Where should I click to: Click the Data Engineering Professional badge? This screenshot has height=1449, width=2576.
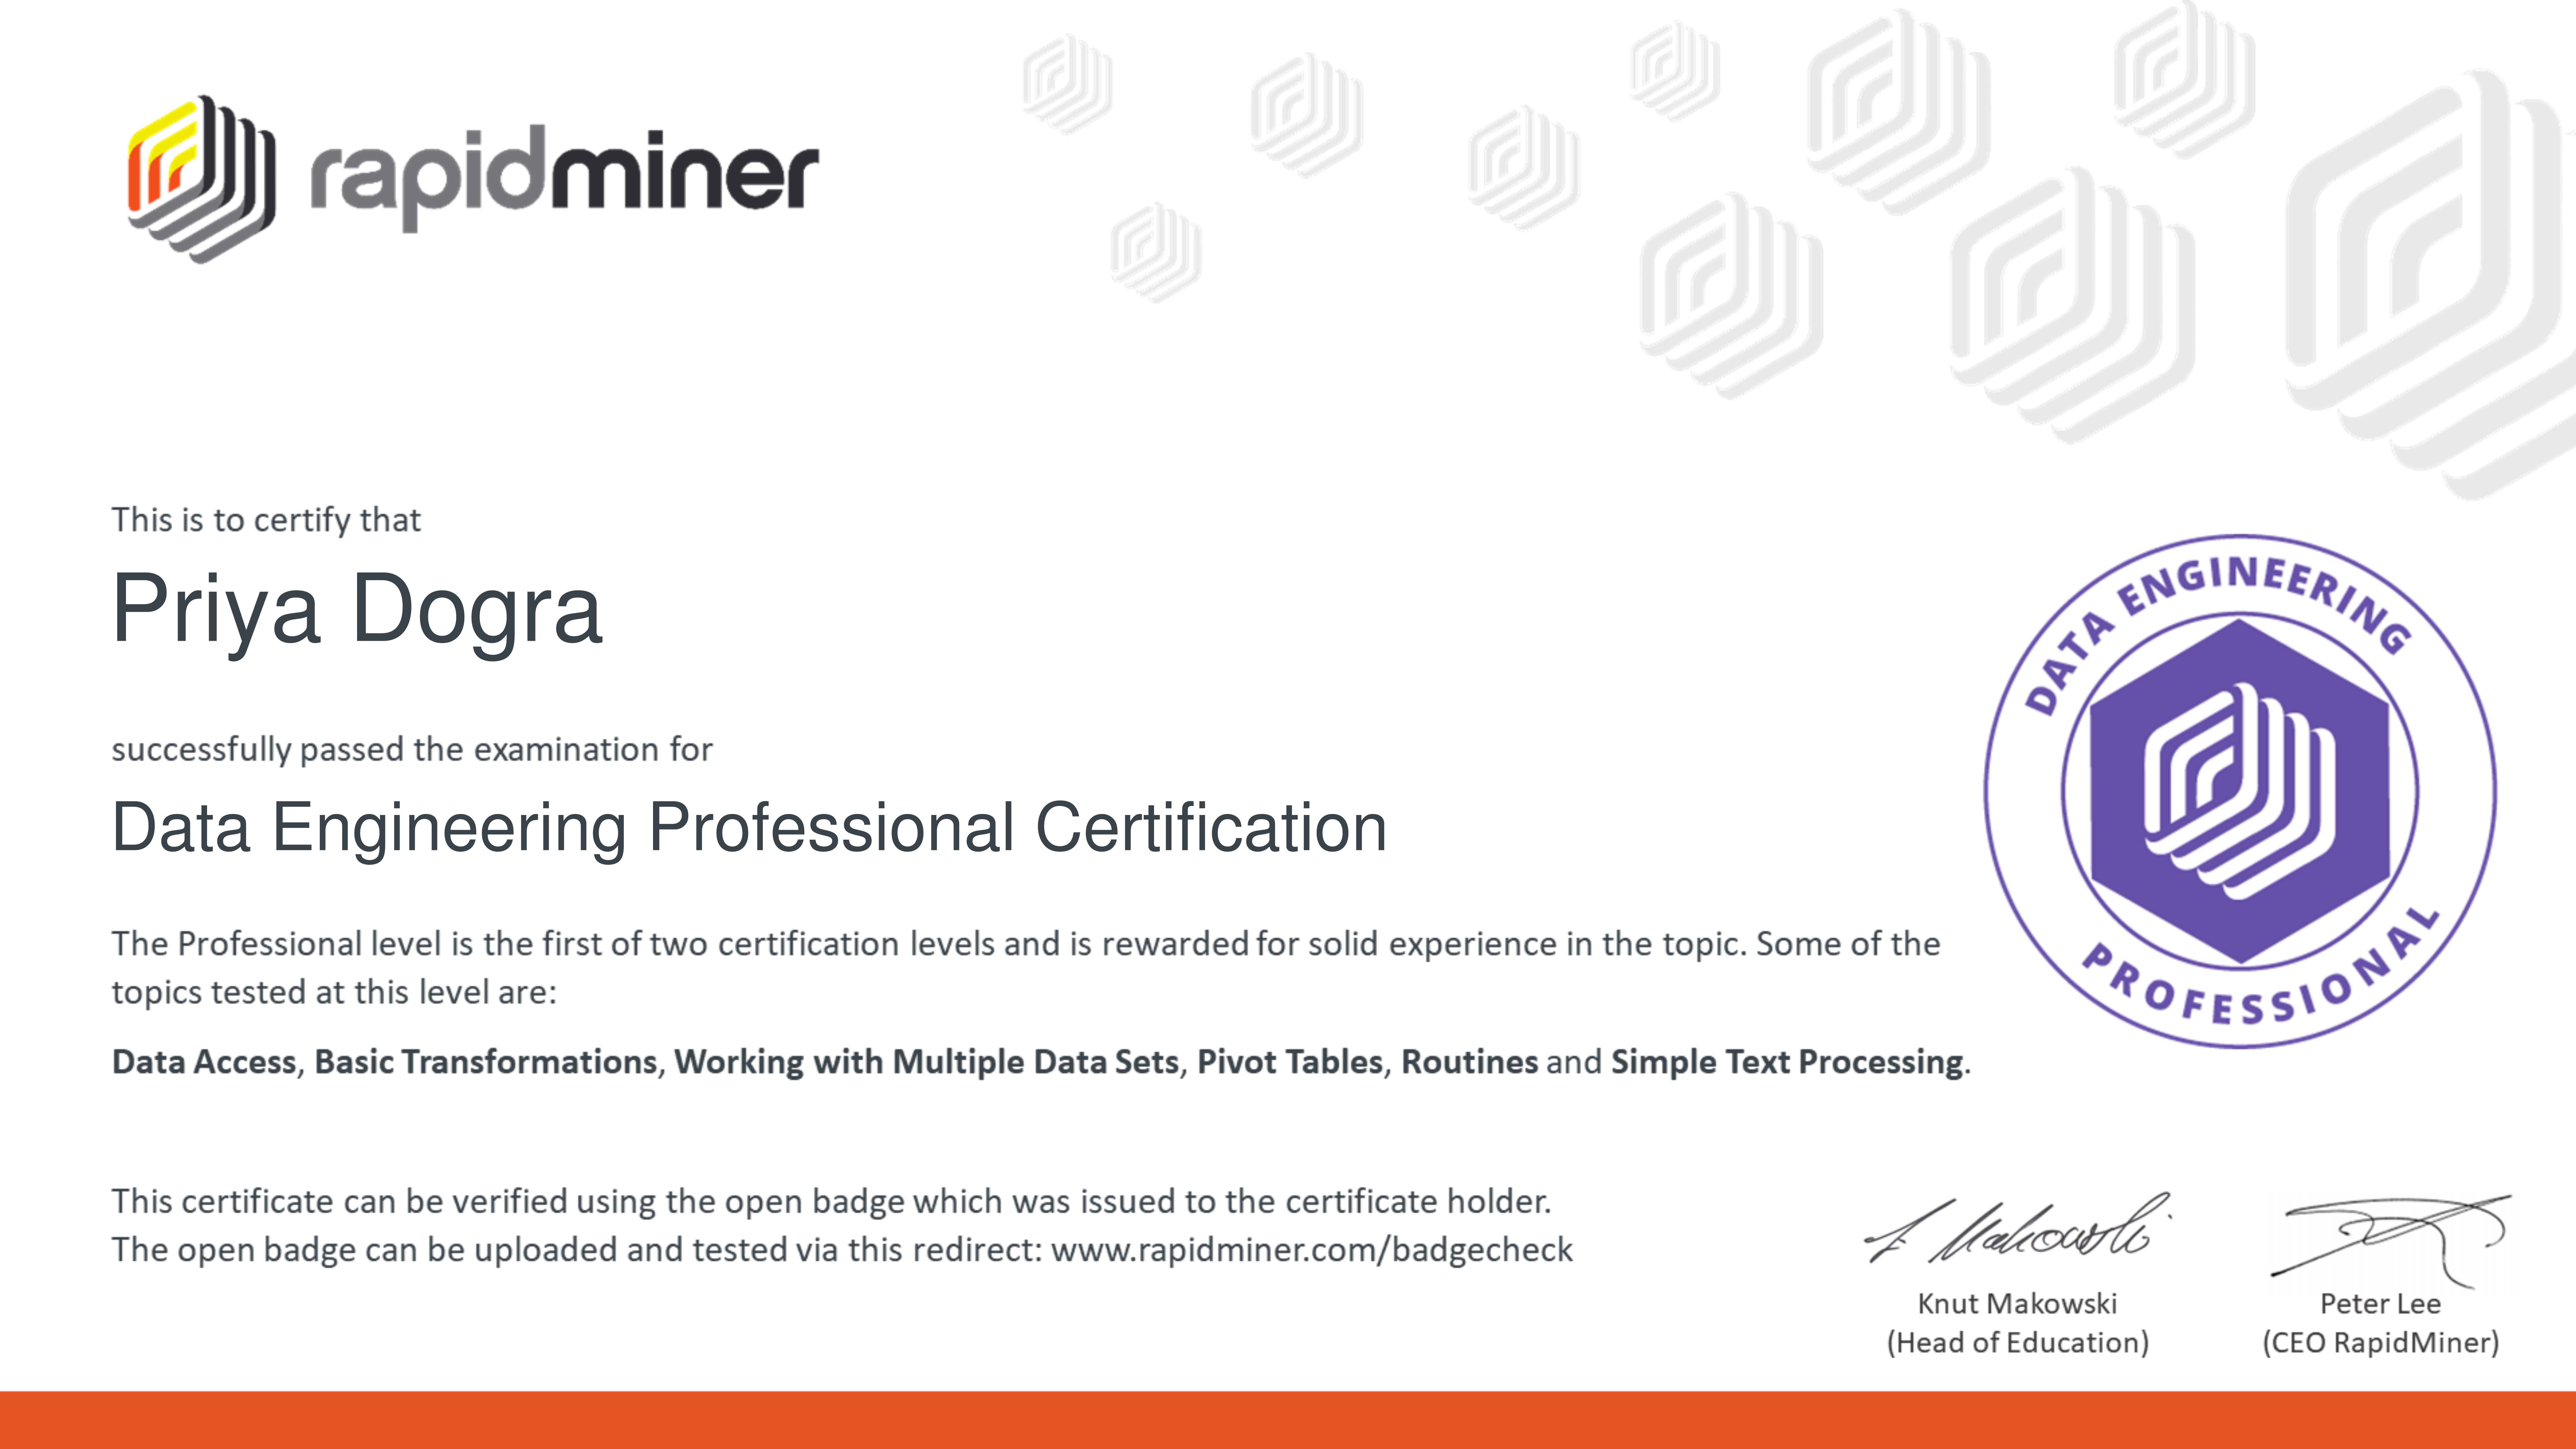click(2240, 791)
